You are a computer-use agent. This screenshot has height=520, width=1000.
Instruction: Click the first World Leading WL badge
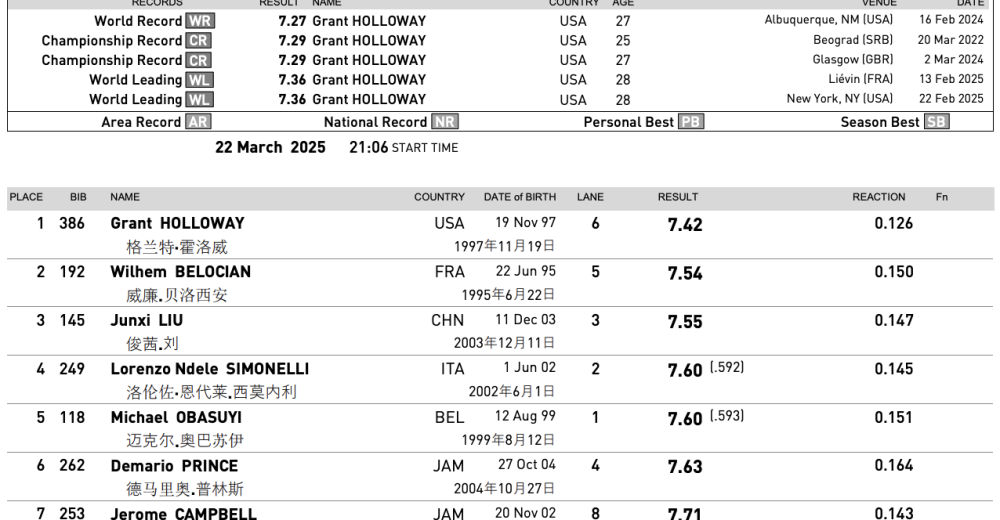tap(200, 80)
